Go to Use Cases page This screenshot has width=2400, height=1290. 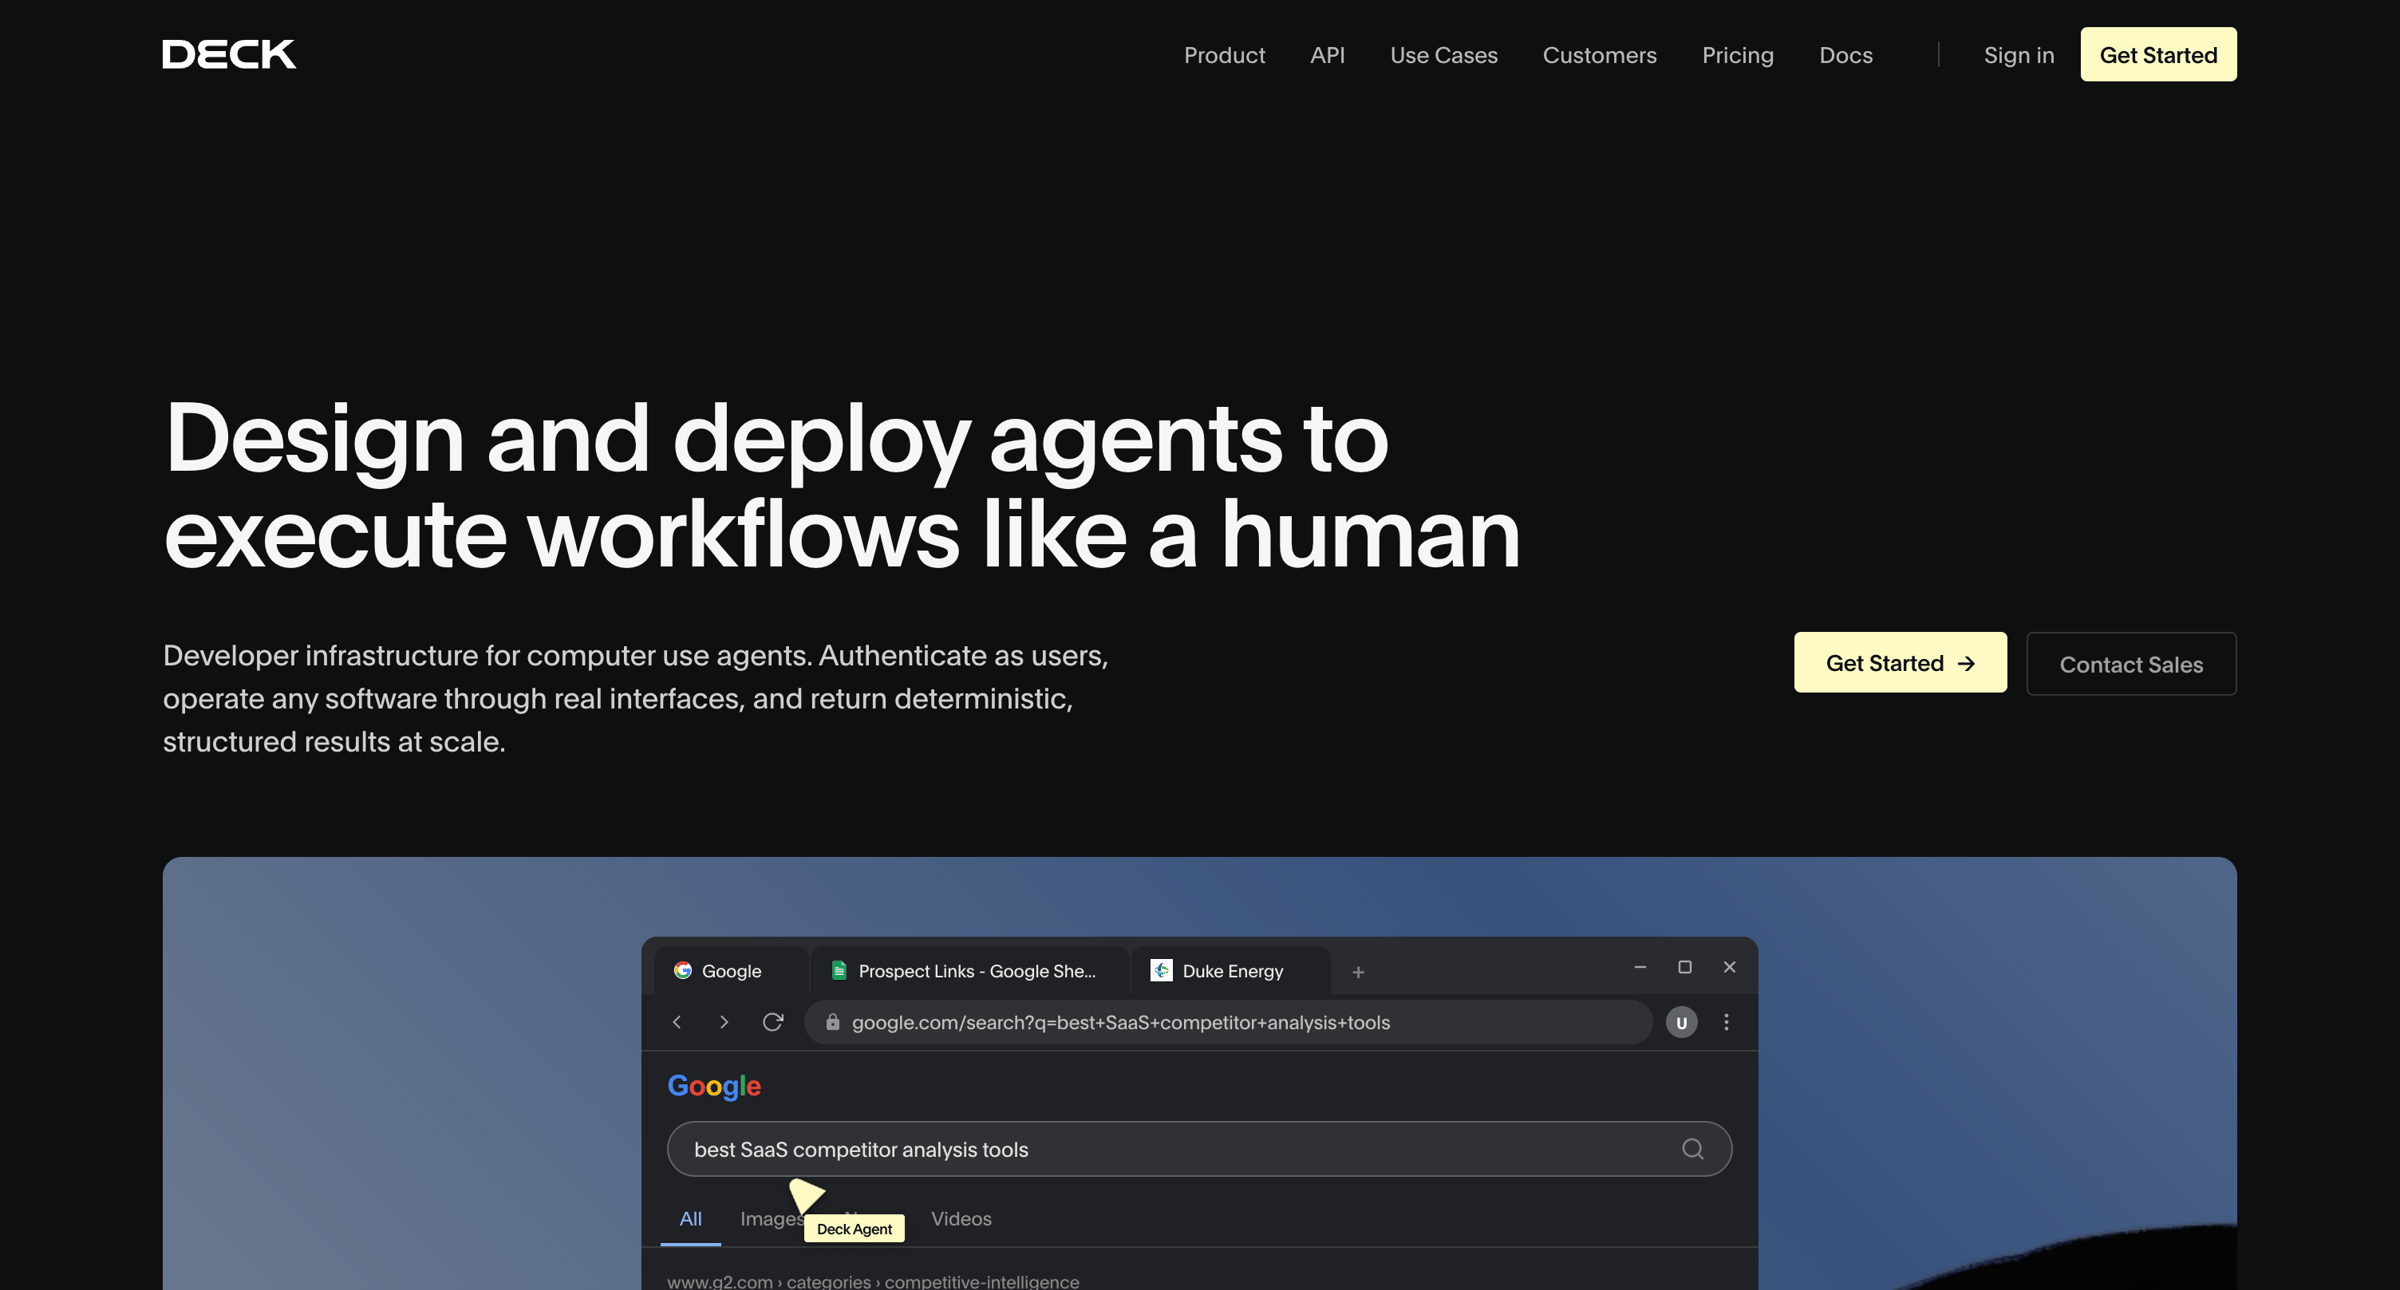pos(1443,55)
